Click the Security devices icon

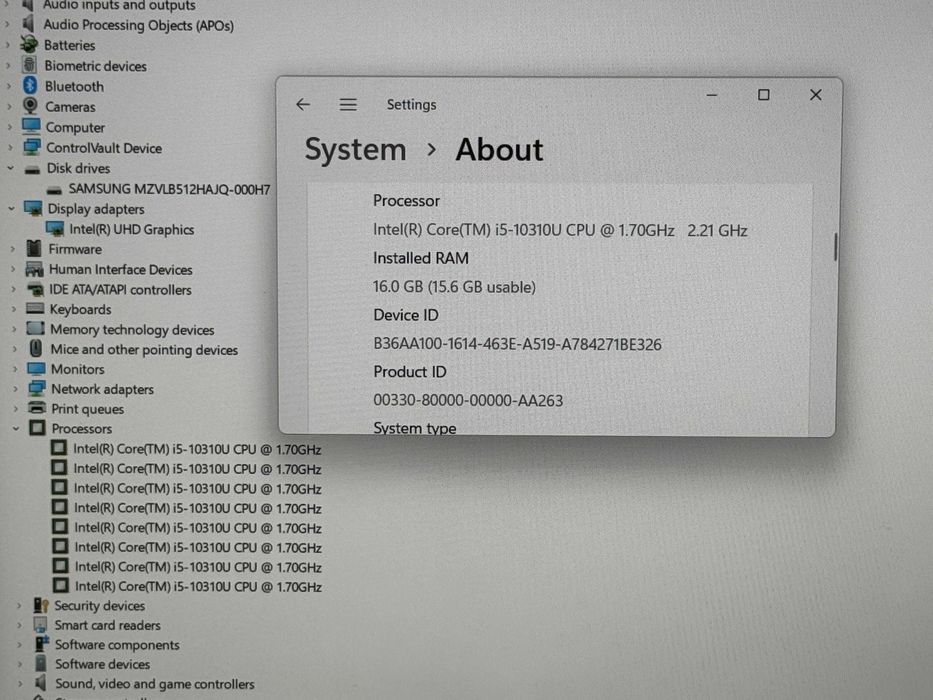[x=41, y=605]
